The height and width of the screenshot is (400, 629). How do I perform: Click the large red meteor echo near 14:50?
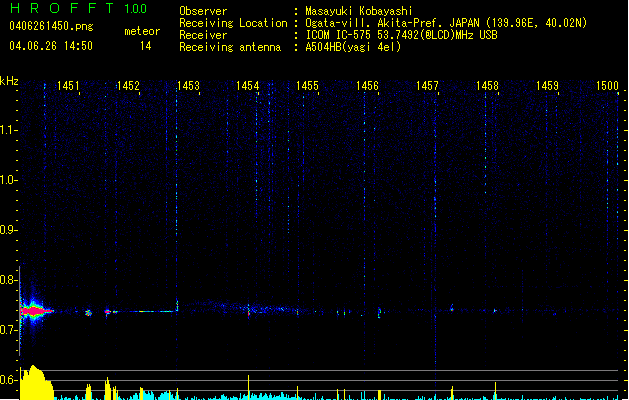click(x=36, y=311)
